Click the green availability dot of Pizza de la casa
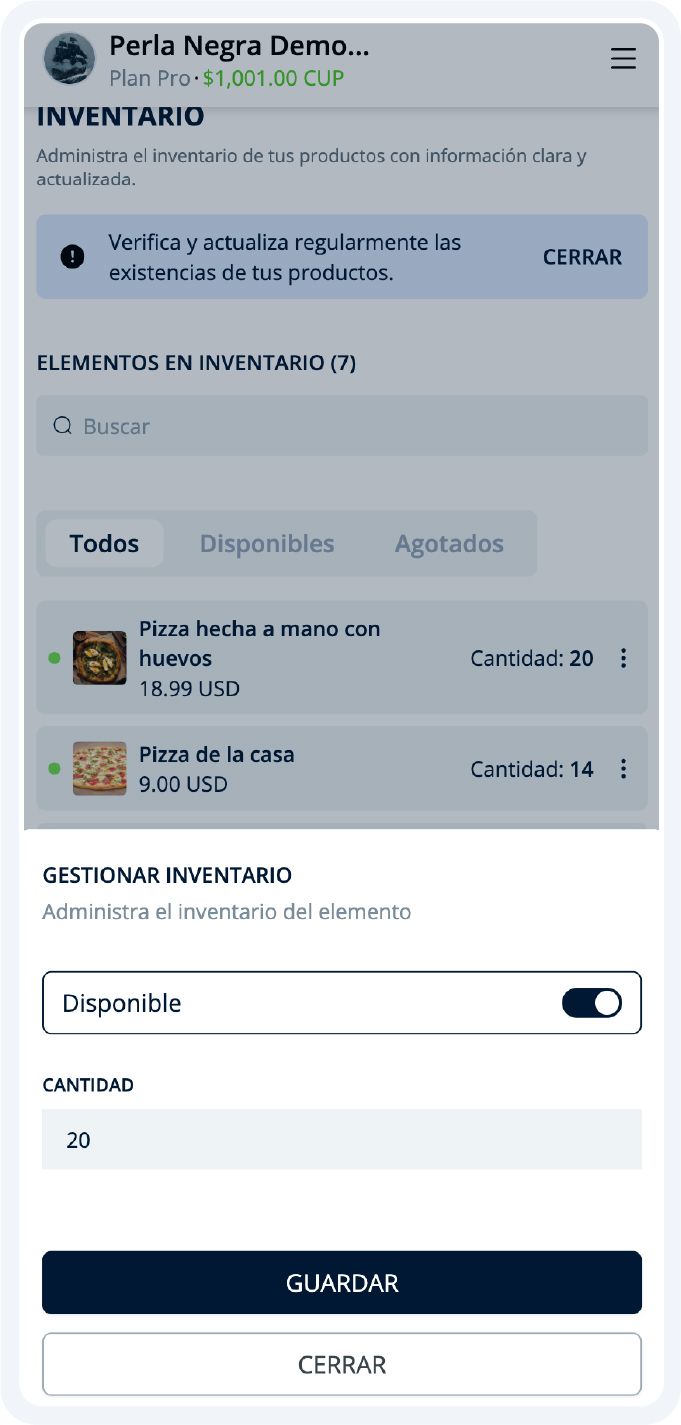Screen dimensions: 681x1425 [x=51, y=768]
